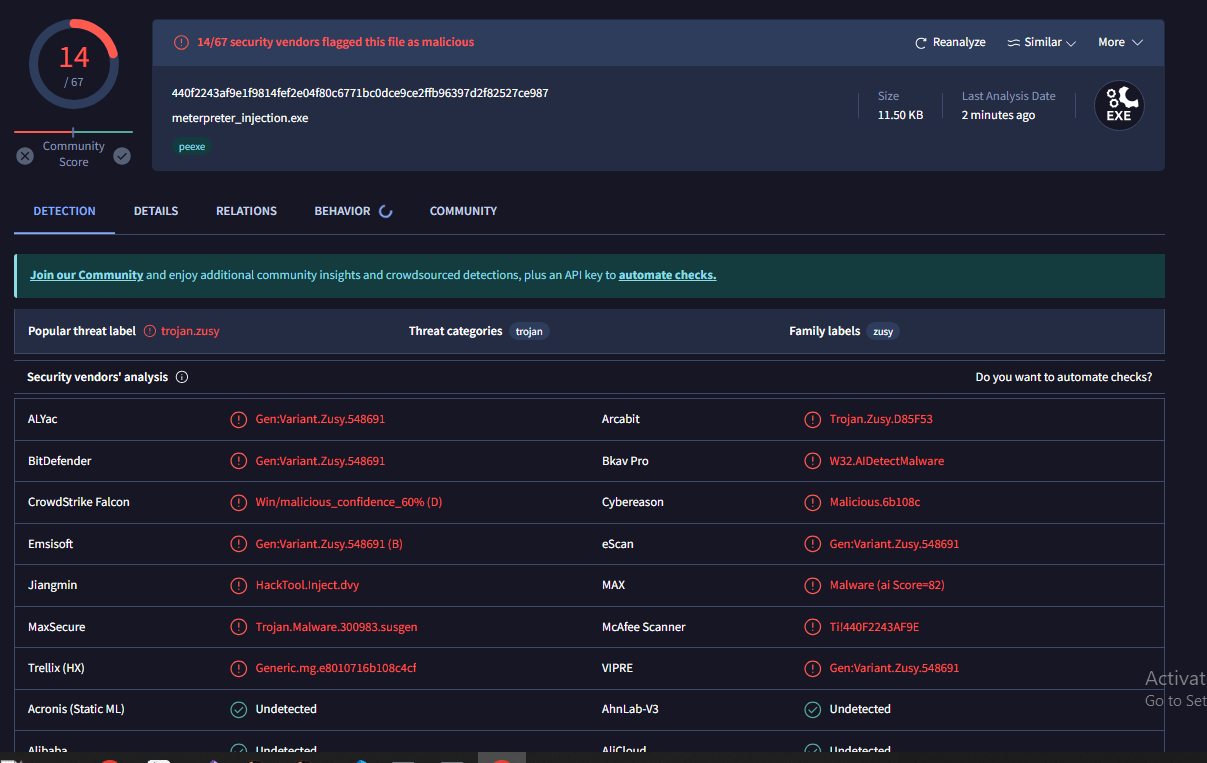Click the red alert icon in banner header
1207x763 pixels.
click(181, 42)
